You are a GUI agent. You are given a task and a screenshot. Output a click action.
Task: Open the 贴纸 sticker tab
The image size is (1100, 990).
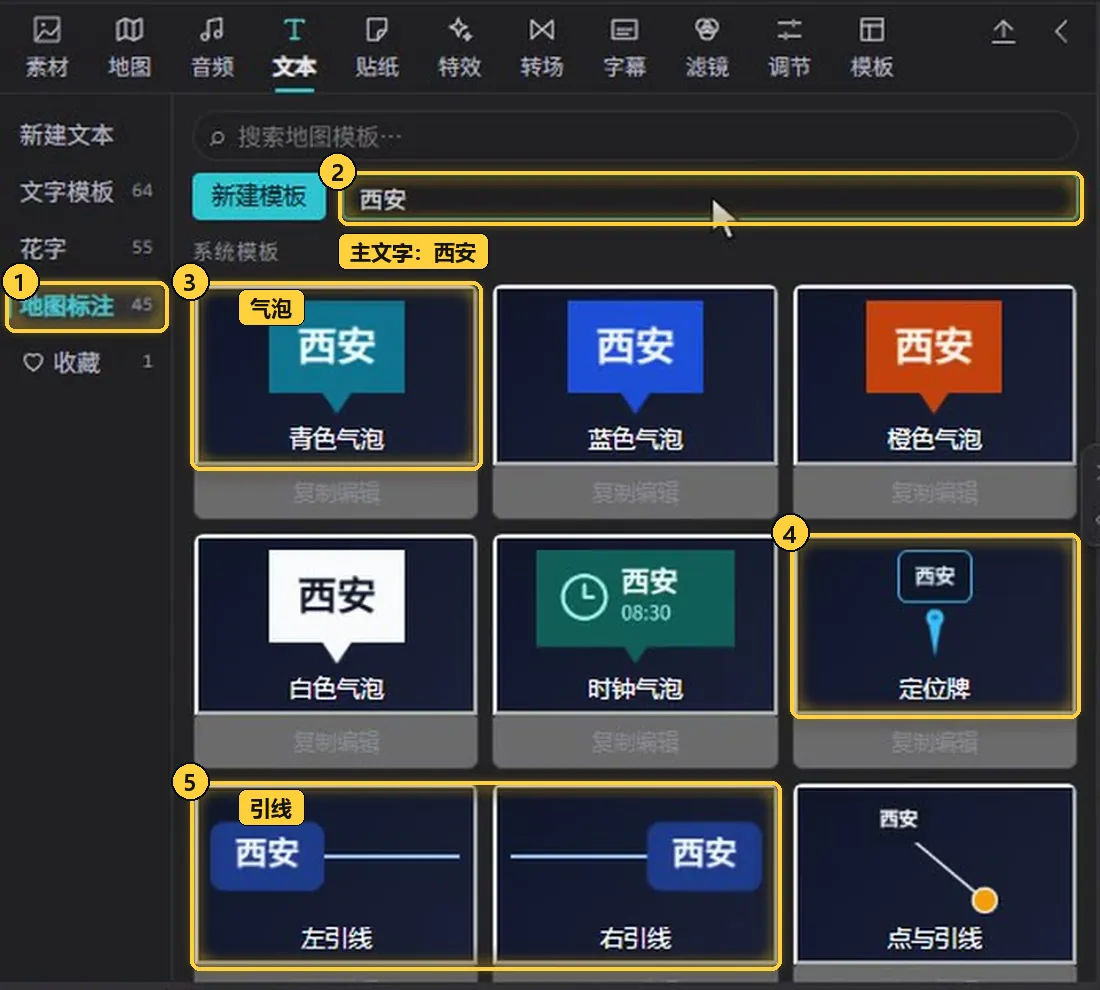[x=377, y=47]
